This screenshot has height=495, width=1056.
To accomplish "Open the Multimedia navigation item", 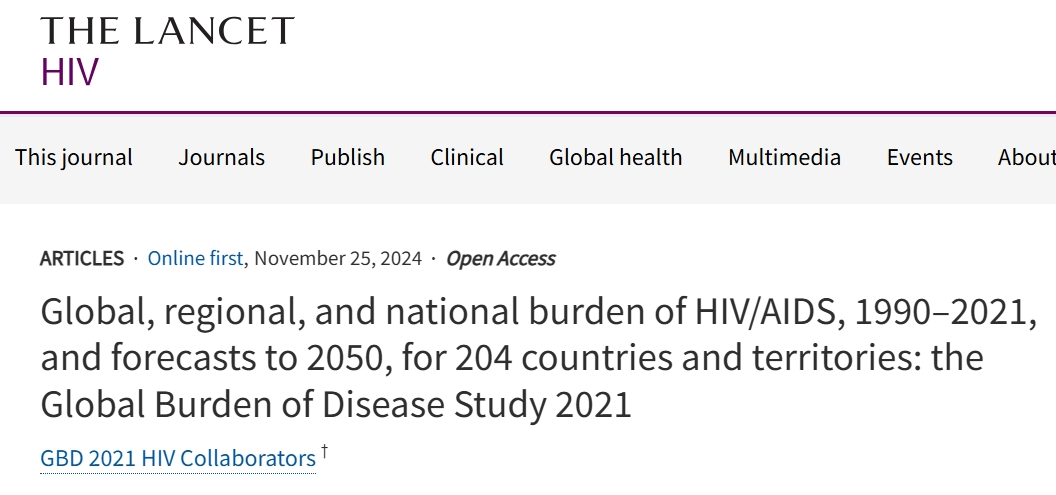I will tap(784, 157).
